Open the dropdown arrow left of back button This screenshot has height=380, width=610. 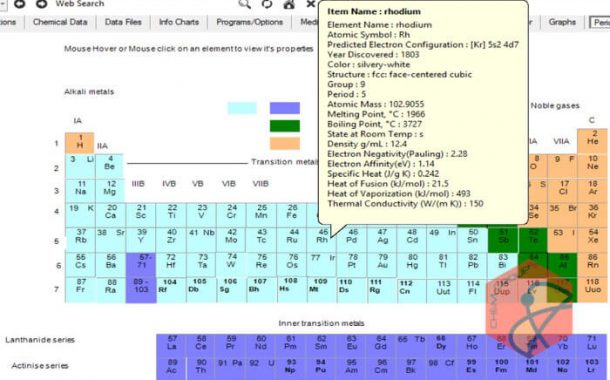pos(2,4)
